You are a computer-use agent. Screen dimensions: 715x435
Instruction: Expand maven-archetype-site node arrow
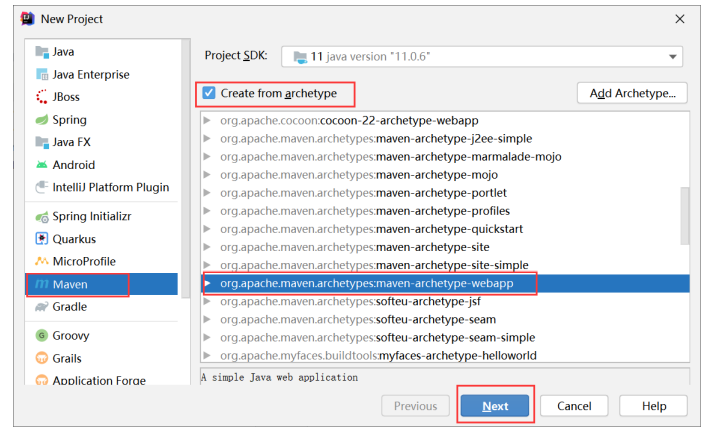207,247
